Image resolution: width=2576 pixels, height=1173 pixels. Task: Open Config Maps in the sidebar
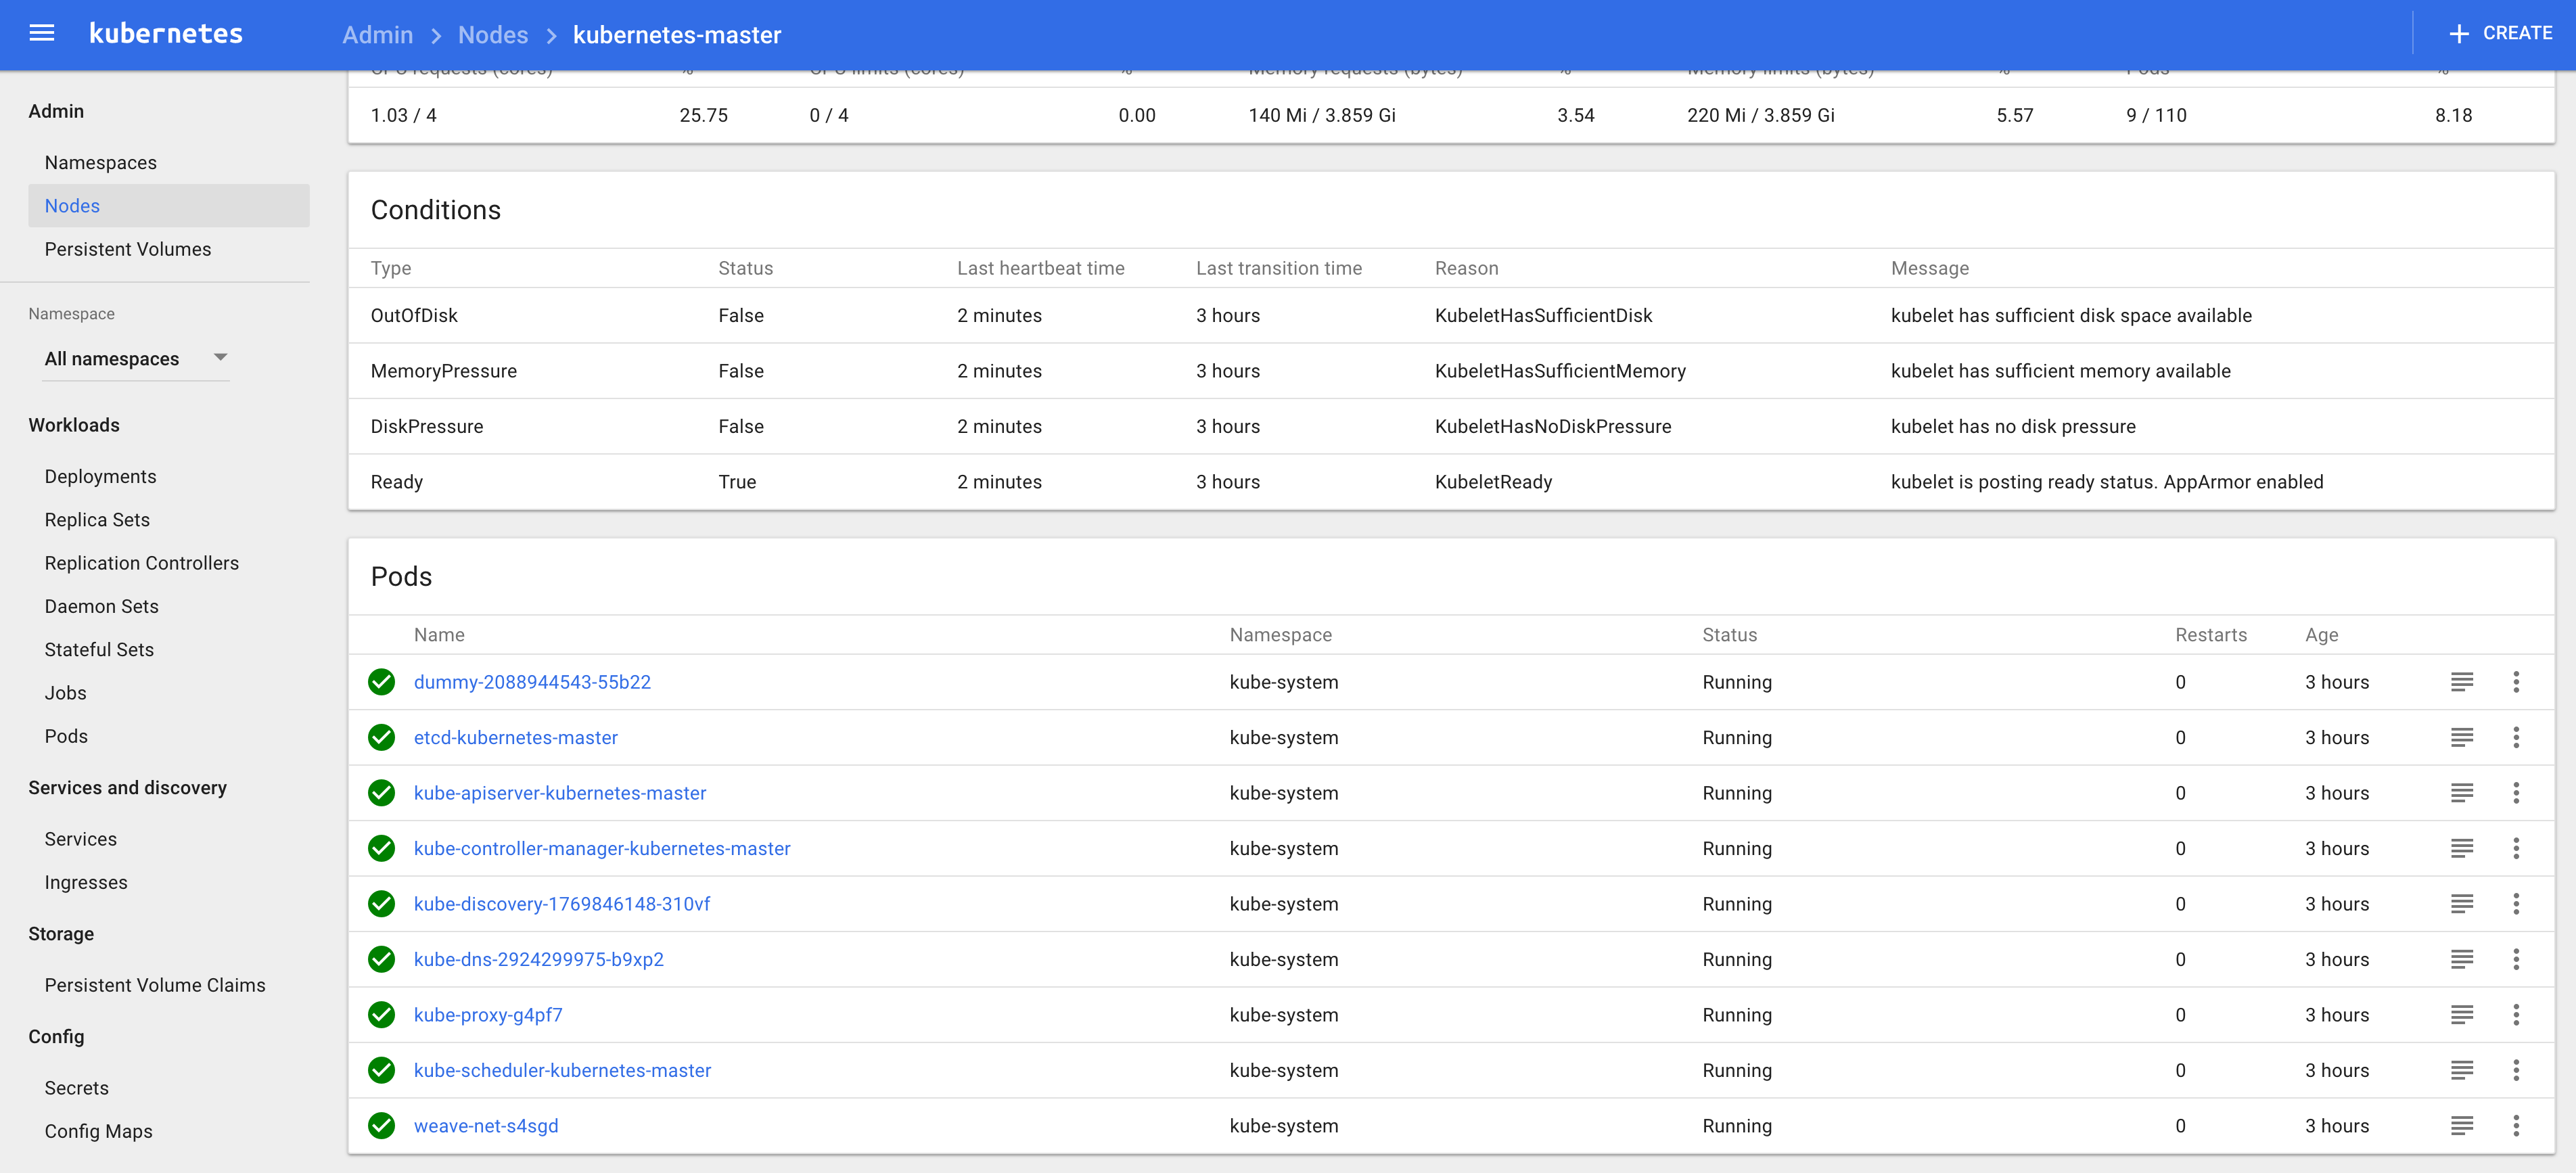point(99,1132)
